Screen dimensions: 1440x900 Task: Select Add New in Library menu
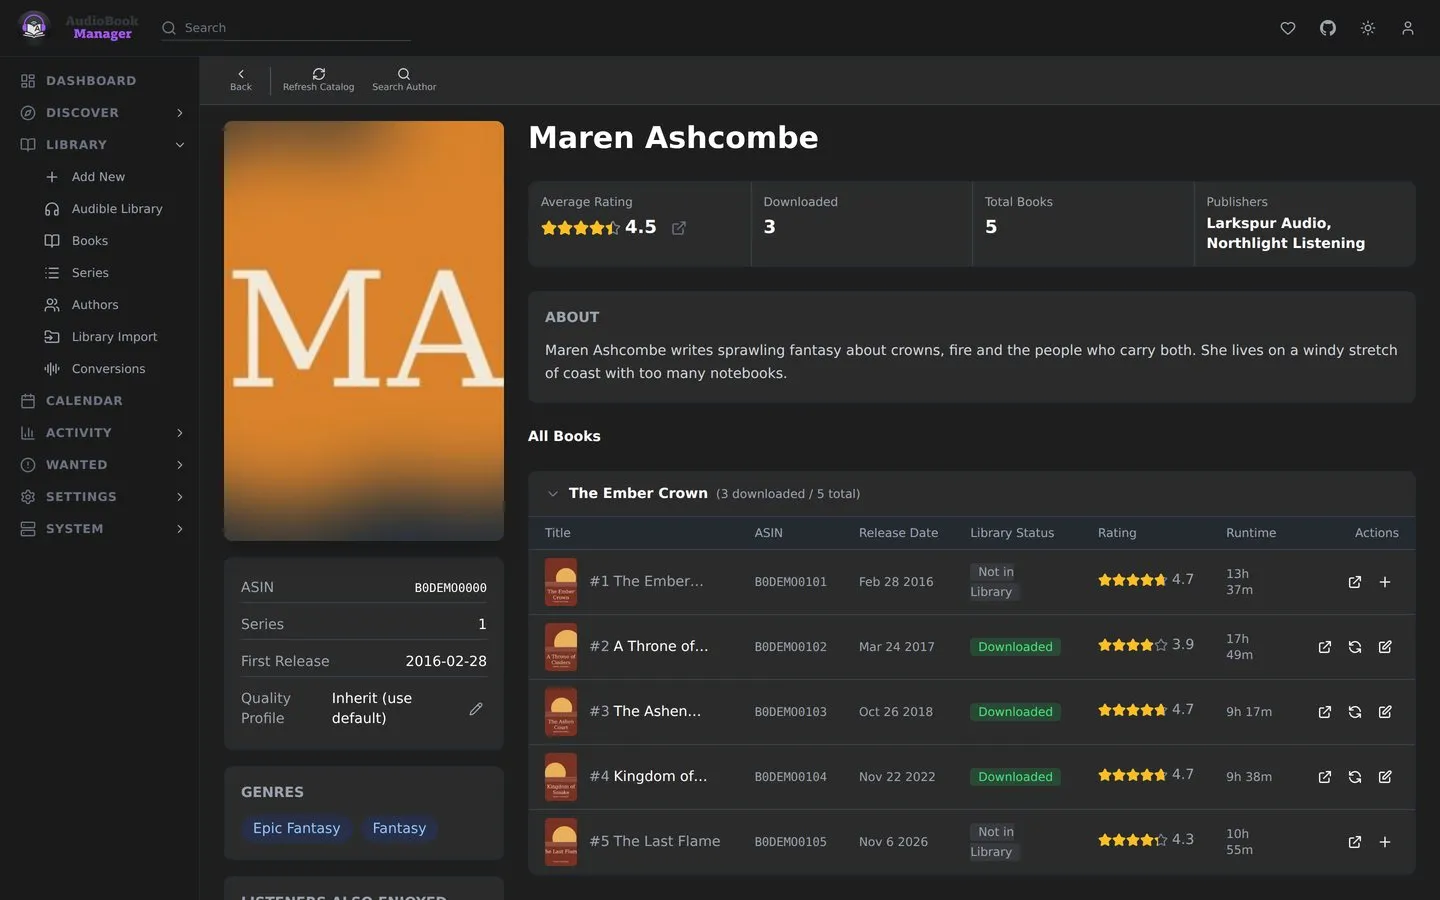click(98, 177)
